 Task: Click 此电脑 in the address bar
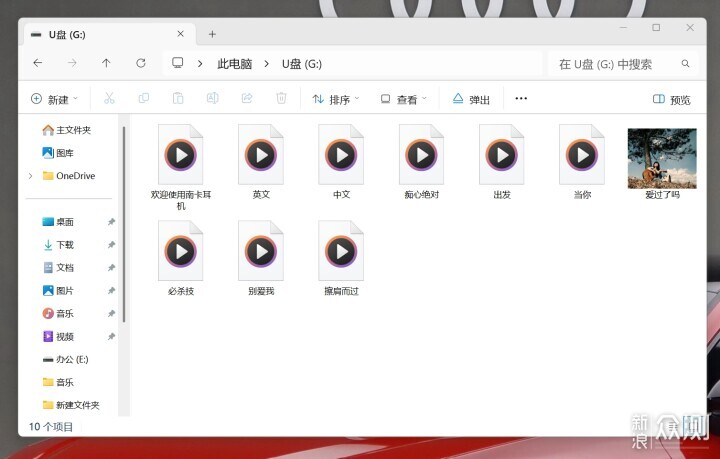(x=235, y=64)
